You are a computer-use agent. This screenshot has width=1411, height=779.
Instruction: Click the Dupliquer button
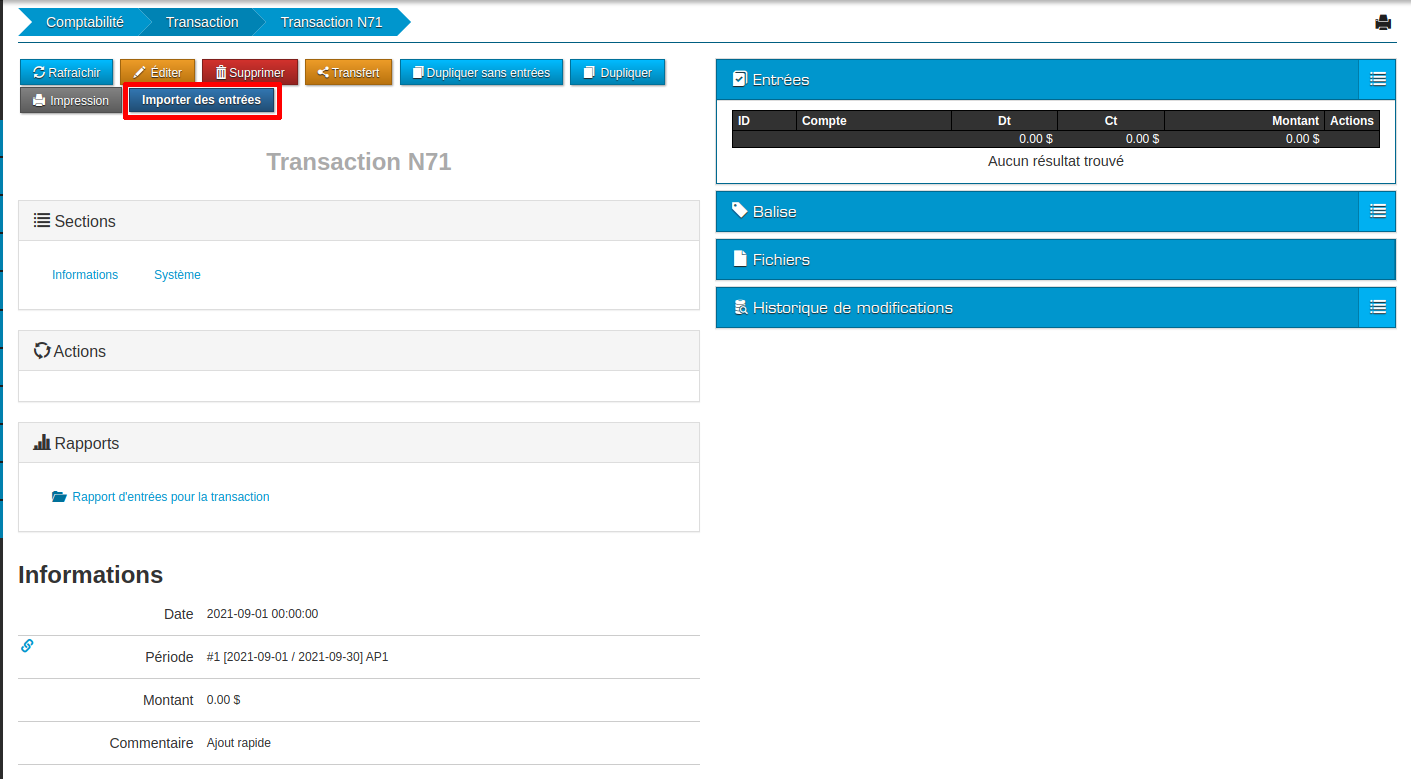617,73
